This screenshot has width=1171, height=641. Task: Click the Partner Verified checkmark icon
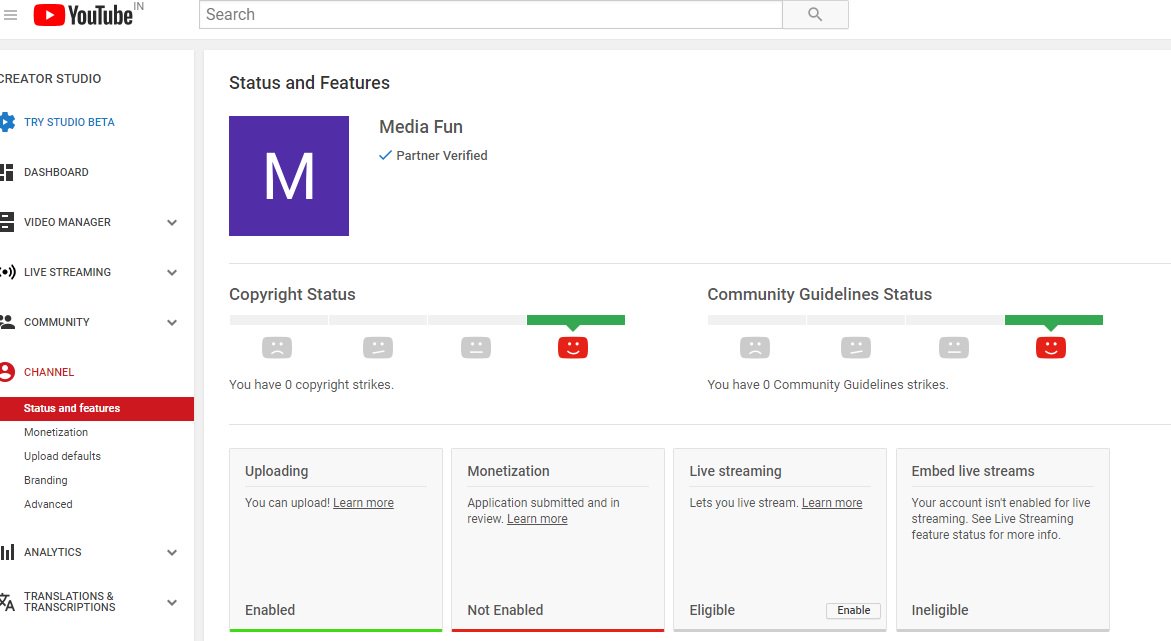tap(385, 155)
